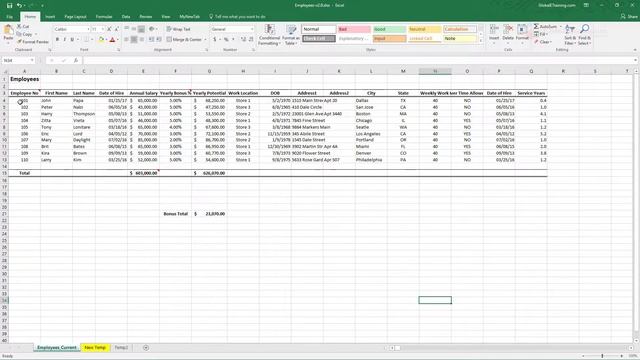The width and height of the screenshot is (640, 360).
Task: Toggle Italic formatting
Action: tap(64, 40)
